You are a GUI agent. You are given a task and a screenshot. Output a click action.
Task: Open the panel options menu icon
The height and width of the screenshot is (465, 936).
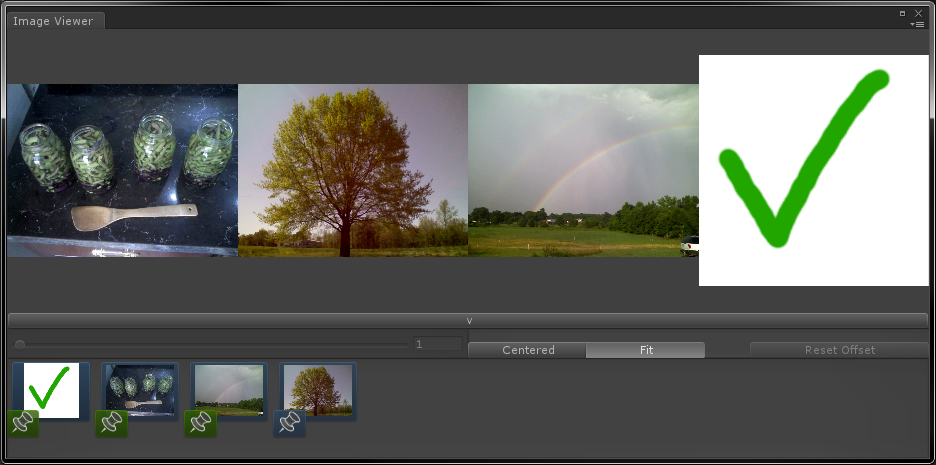pyautogui.click(x=919, y=24)
